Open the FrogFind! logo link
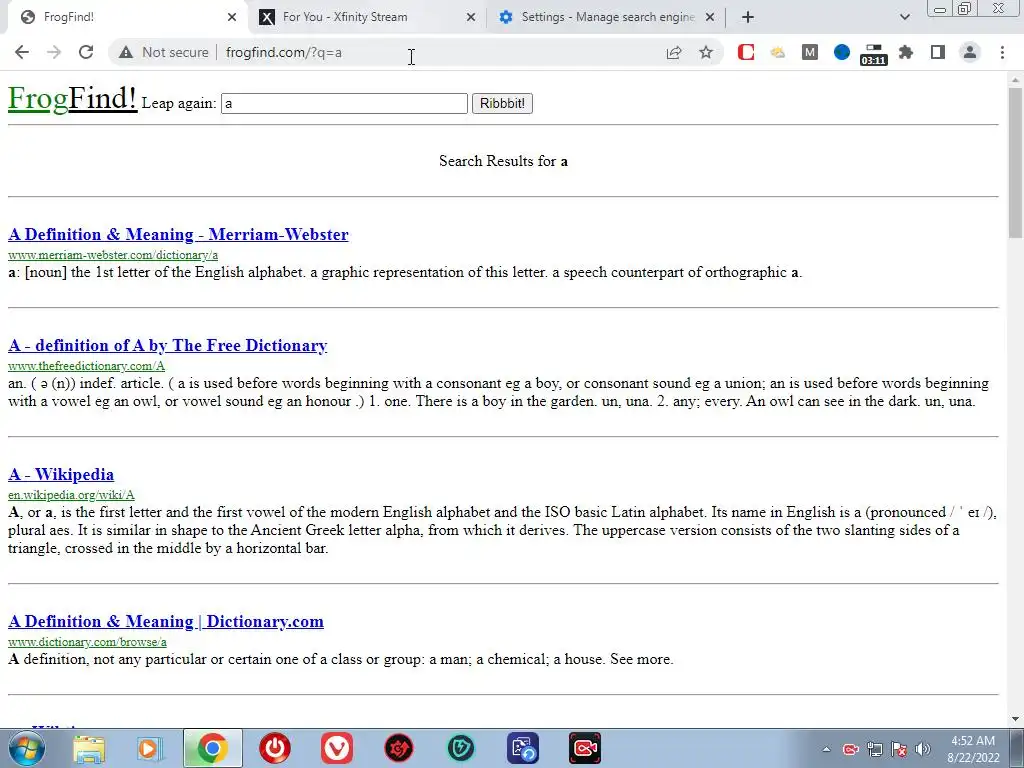This screenshot has width=1024, height=768. point(72,99)
